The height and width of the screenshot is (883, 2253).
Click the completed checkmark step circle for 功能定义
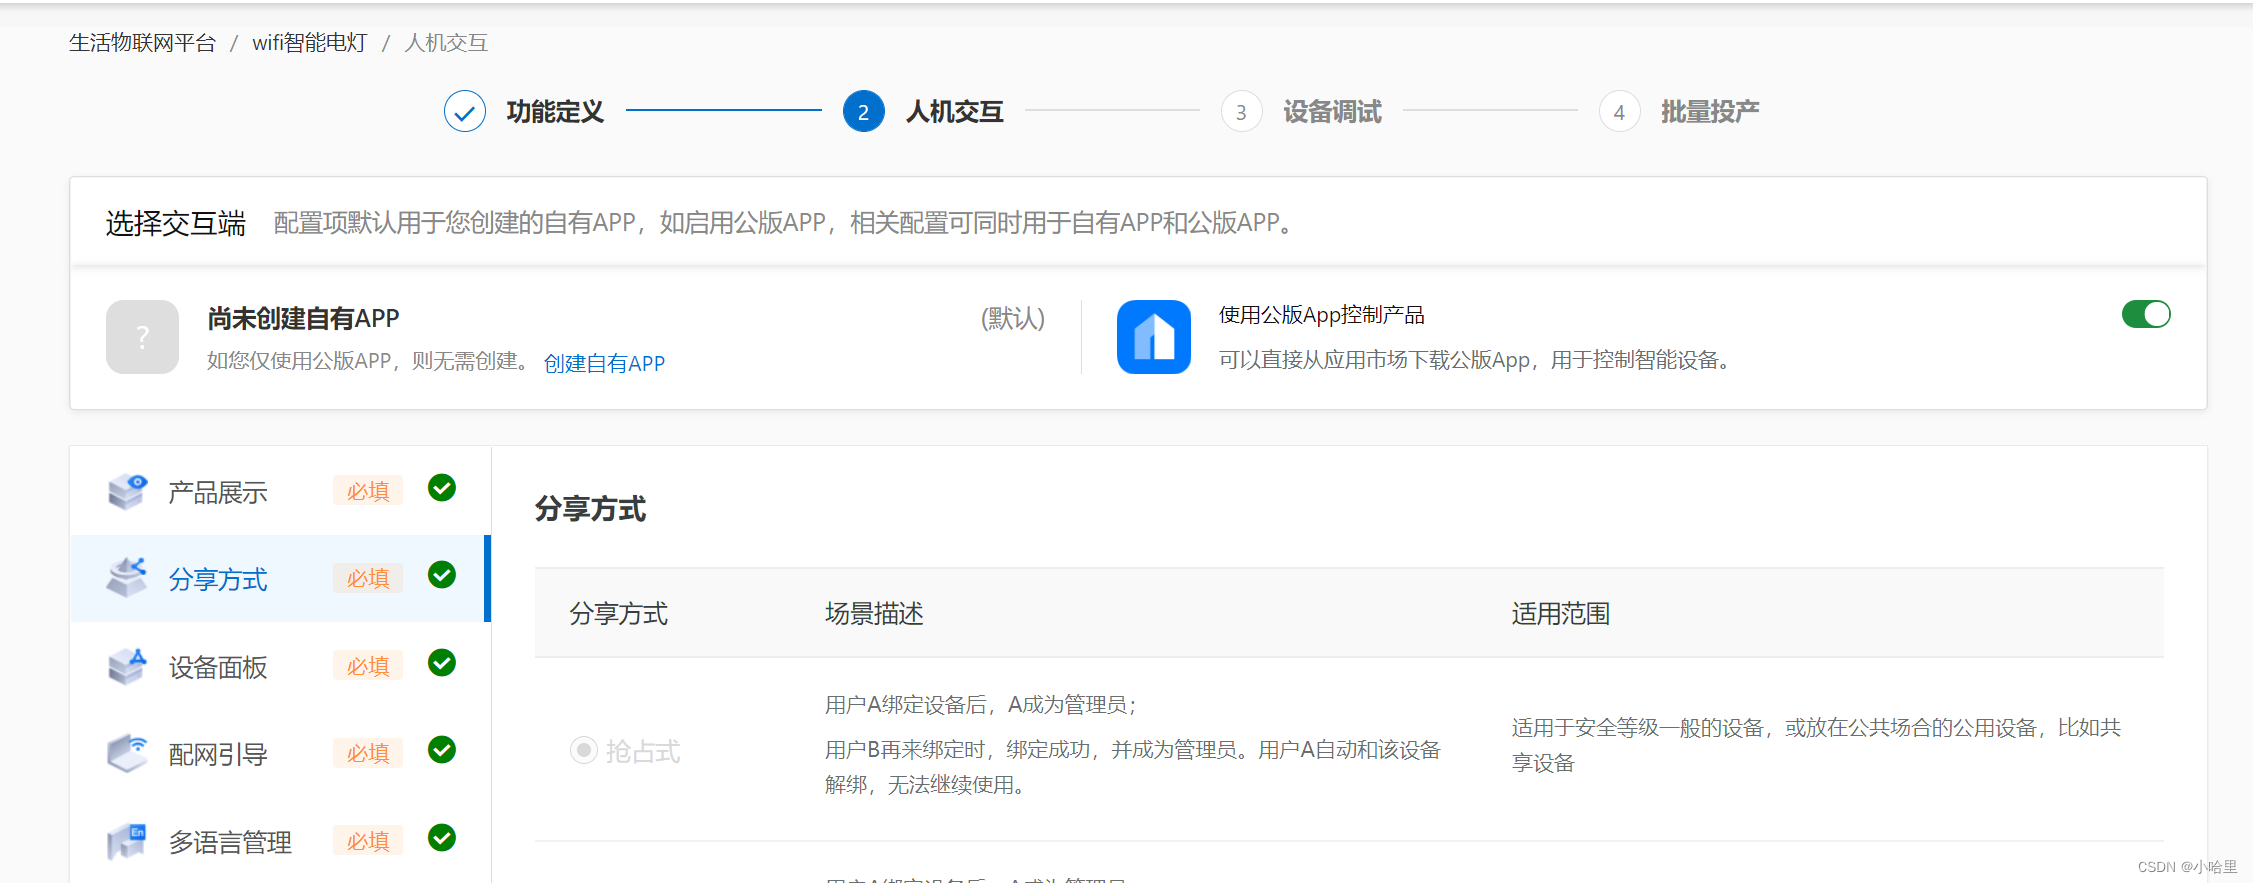tap(465, 112)
